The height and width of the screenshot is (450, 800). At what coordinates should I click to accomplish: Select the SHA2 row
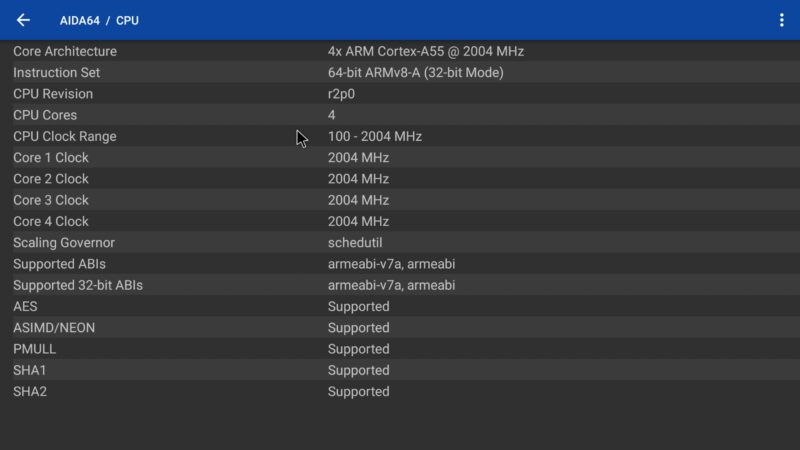click(x=400, y=392)
